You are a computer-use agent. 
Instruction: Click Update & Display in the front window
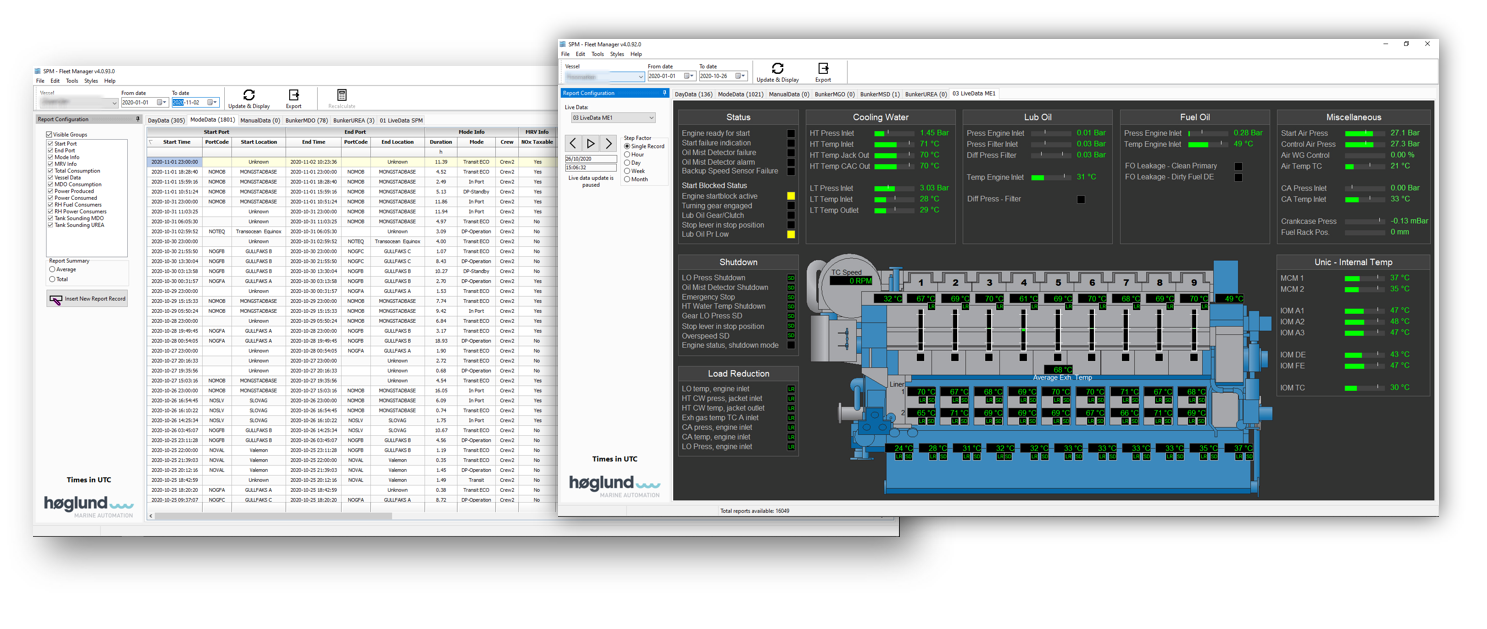click(x=777, y=72)
